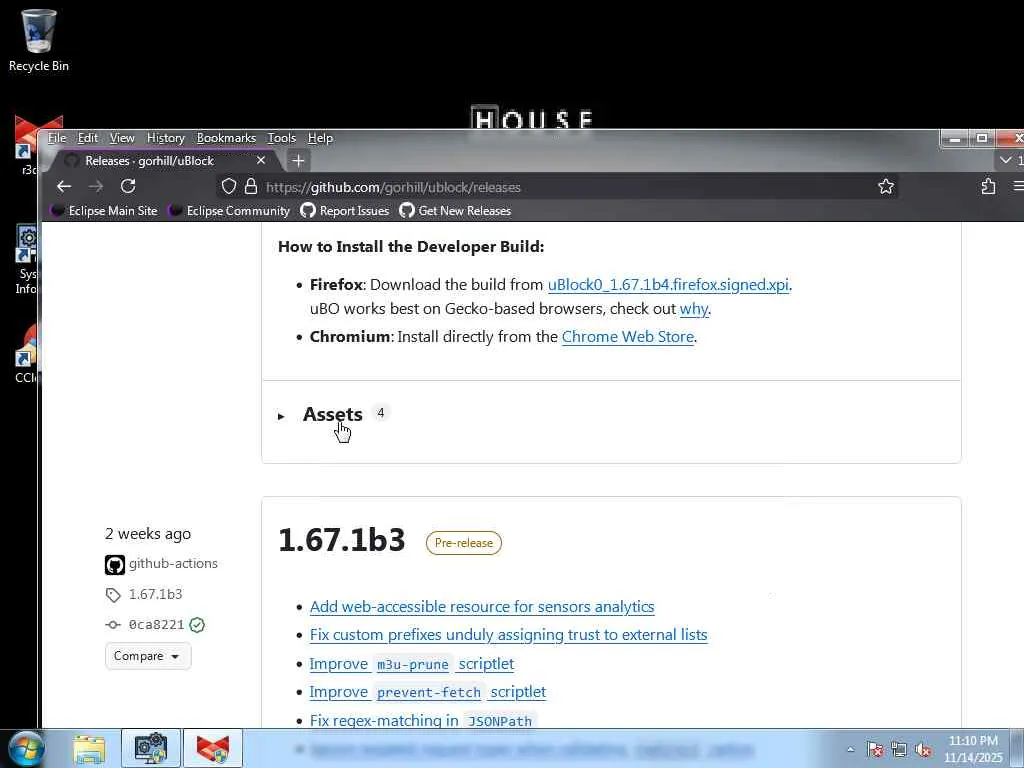Click the tag icon beside 1.67.1b3
Screen dimensions: 1024x768
pyautogui.click(x=113, y=595)
